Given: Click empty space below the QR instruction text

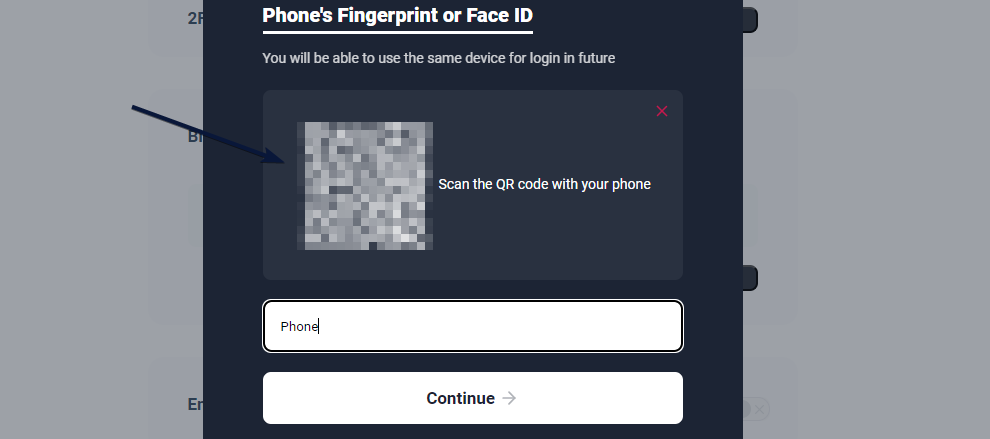Looking at the screenshot, I should point(545,240).
